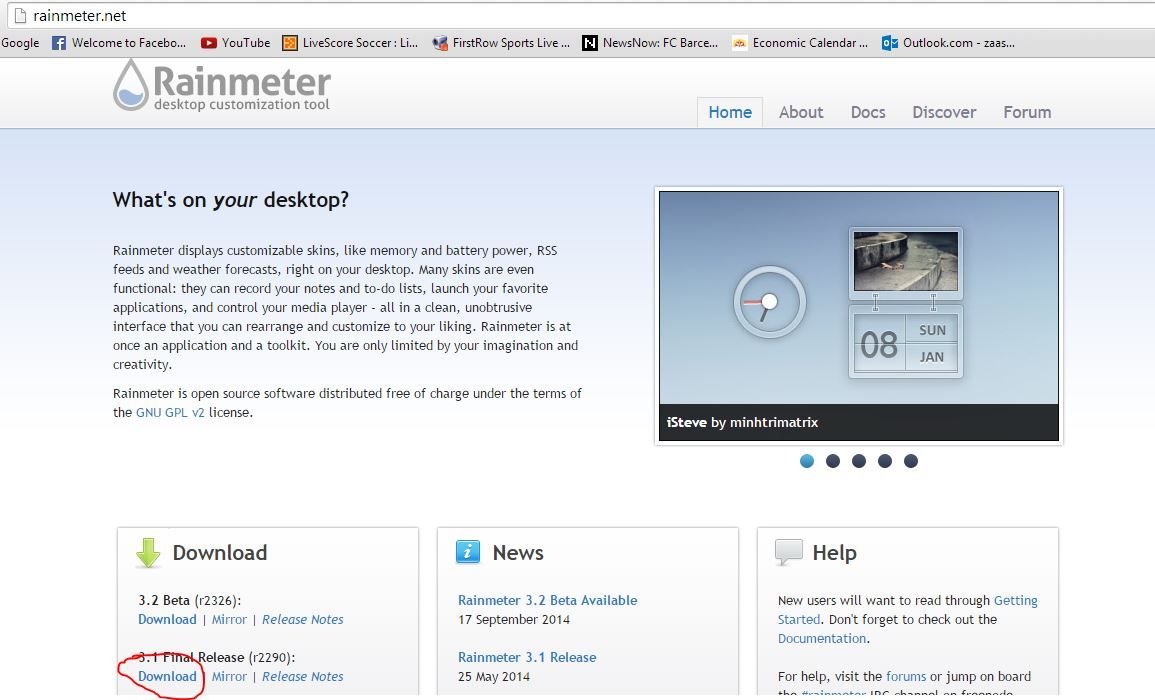This screenshot has height=700, width=1155.
Task: Switch to the About tab
Action: click(x=800, y=112)
